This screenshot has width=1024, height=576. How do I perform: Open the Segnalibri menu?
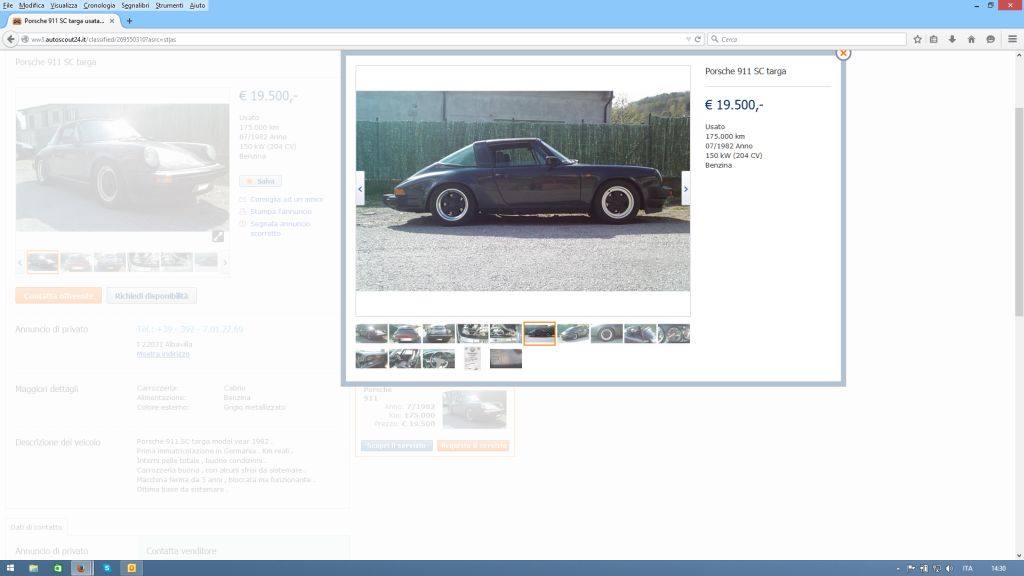(135, 5)
